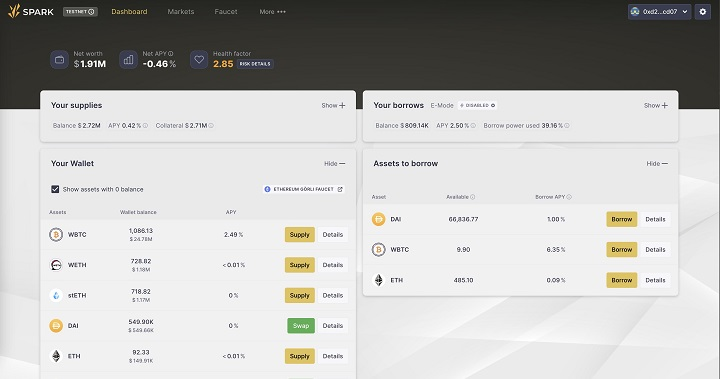Viewport: 720px width, 379px height.
Task: Open Details for DAI in wallet
Action: coord(333,326)
